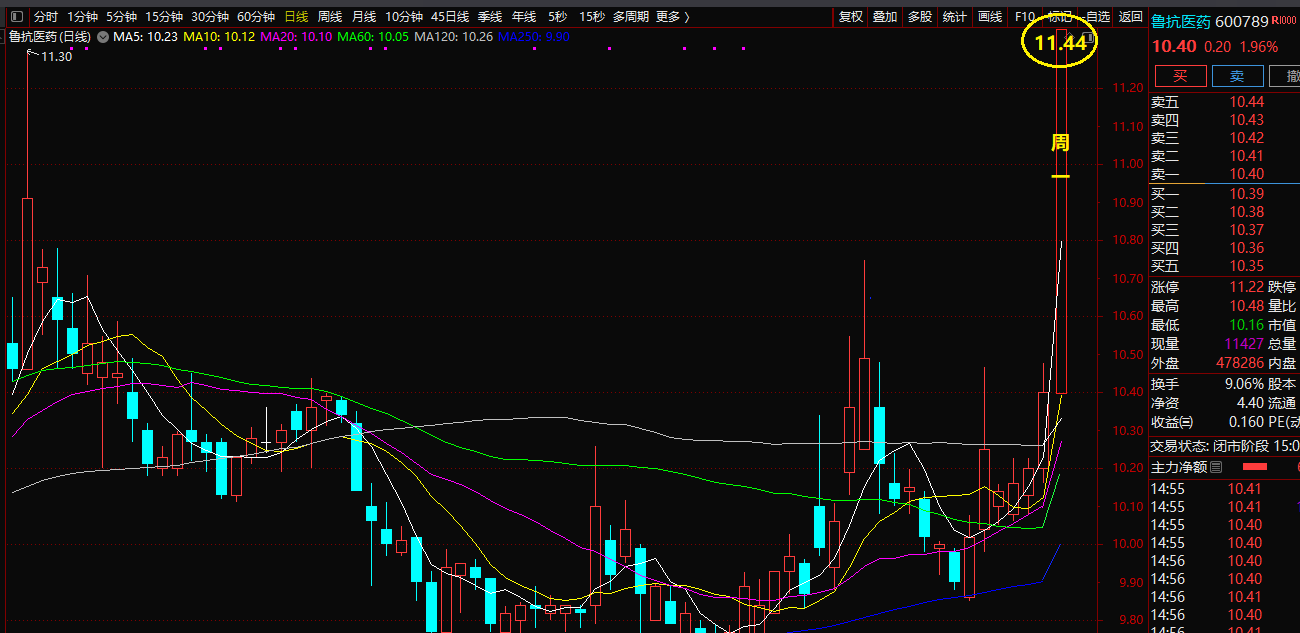
Task: Click the 最高 value 10.48
Action: pos(1247,306)
